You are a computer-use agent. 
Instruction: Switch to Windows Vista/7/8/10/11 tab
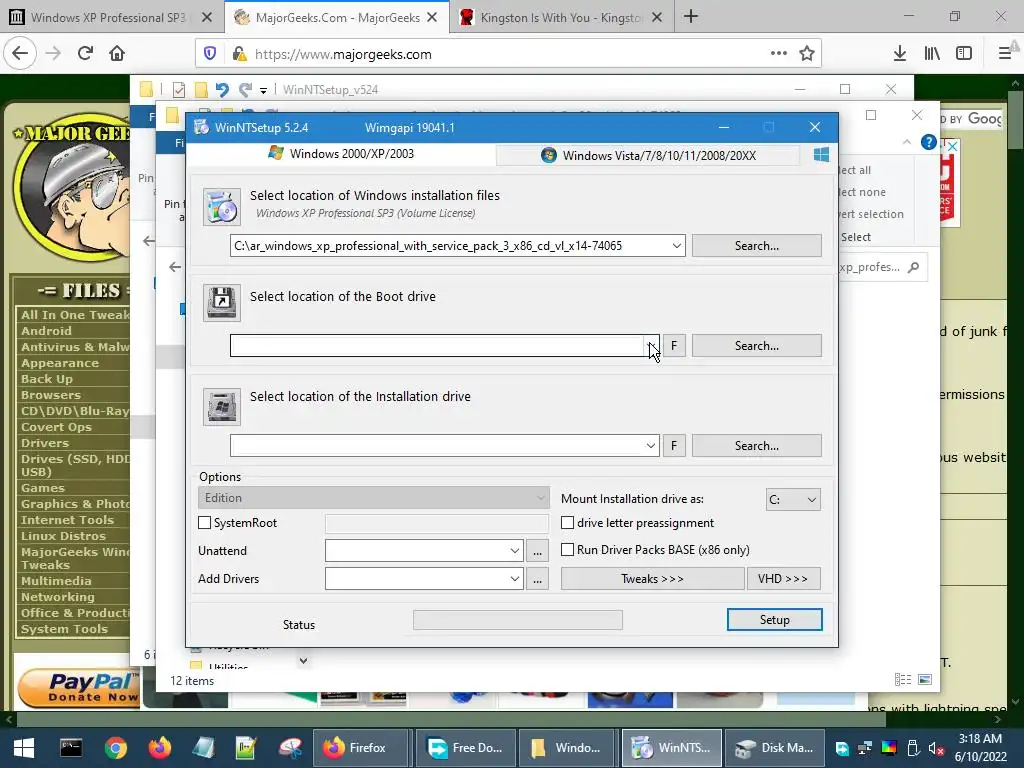click(648, 155)
